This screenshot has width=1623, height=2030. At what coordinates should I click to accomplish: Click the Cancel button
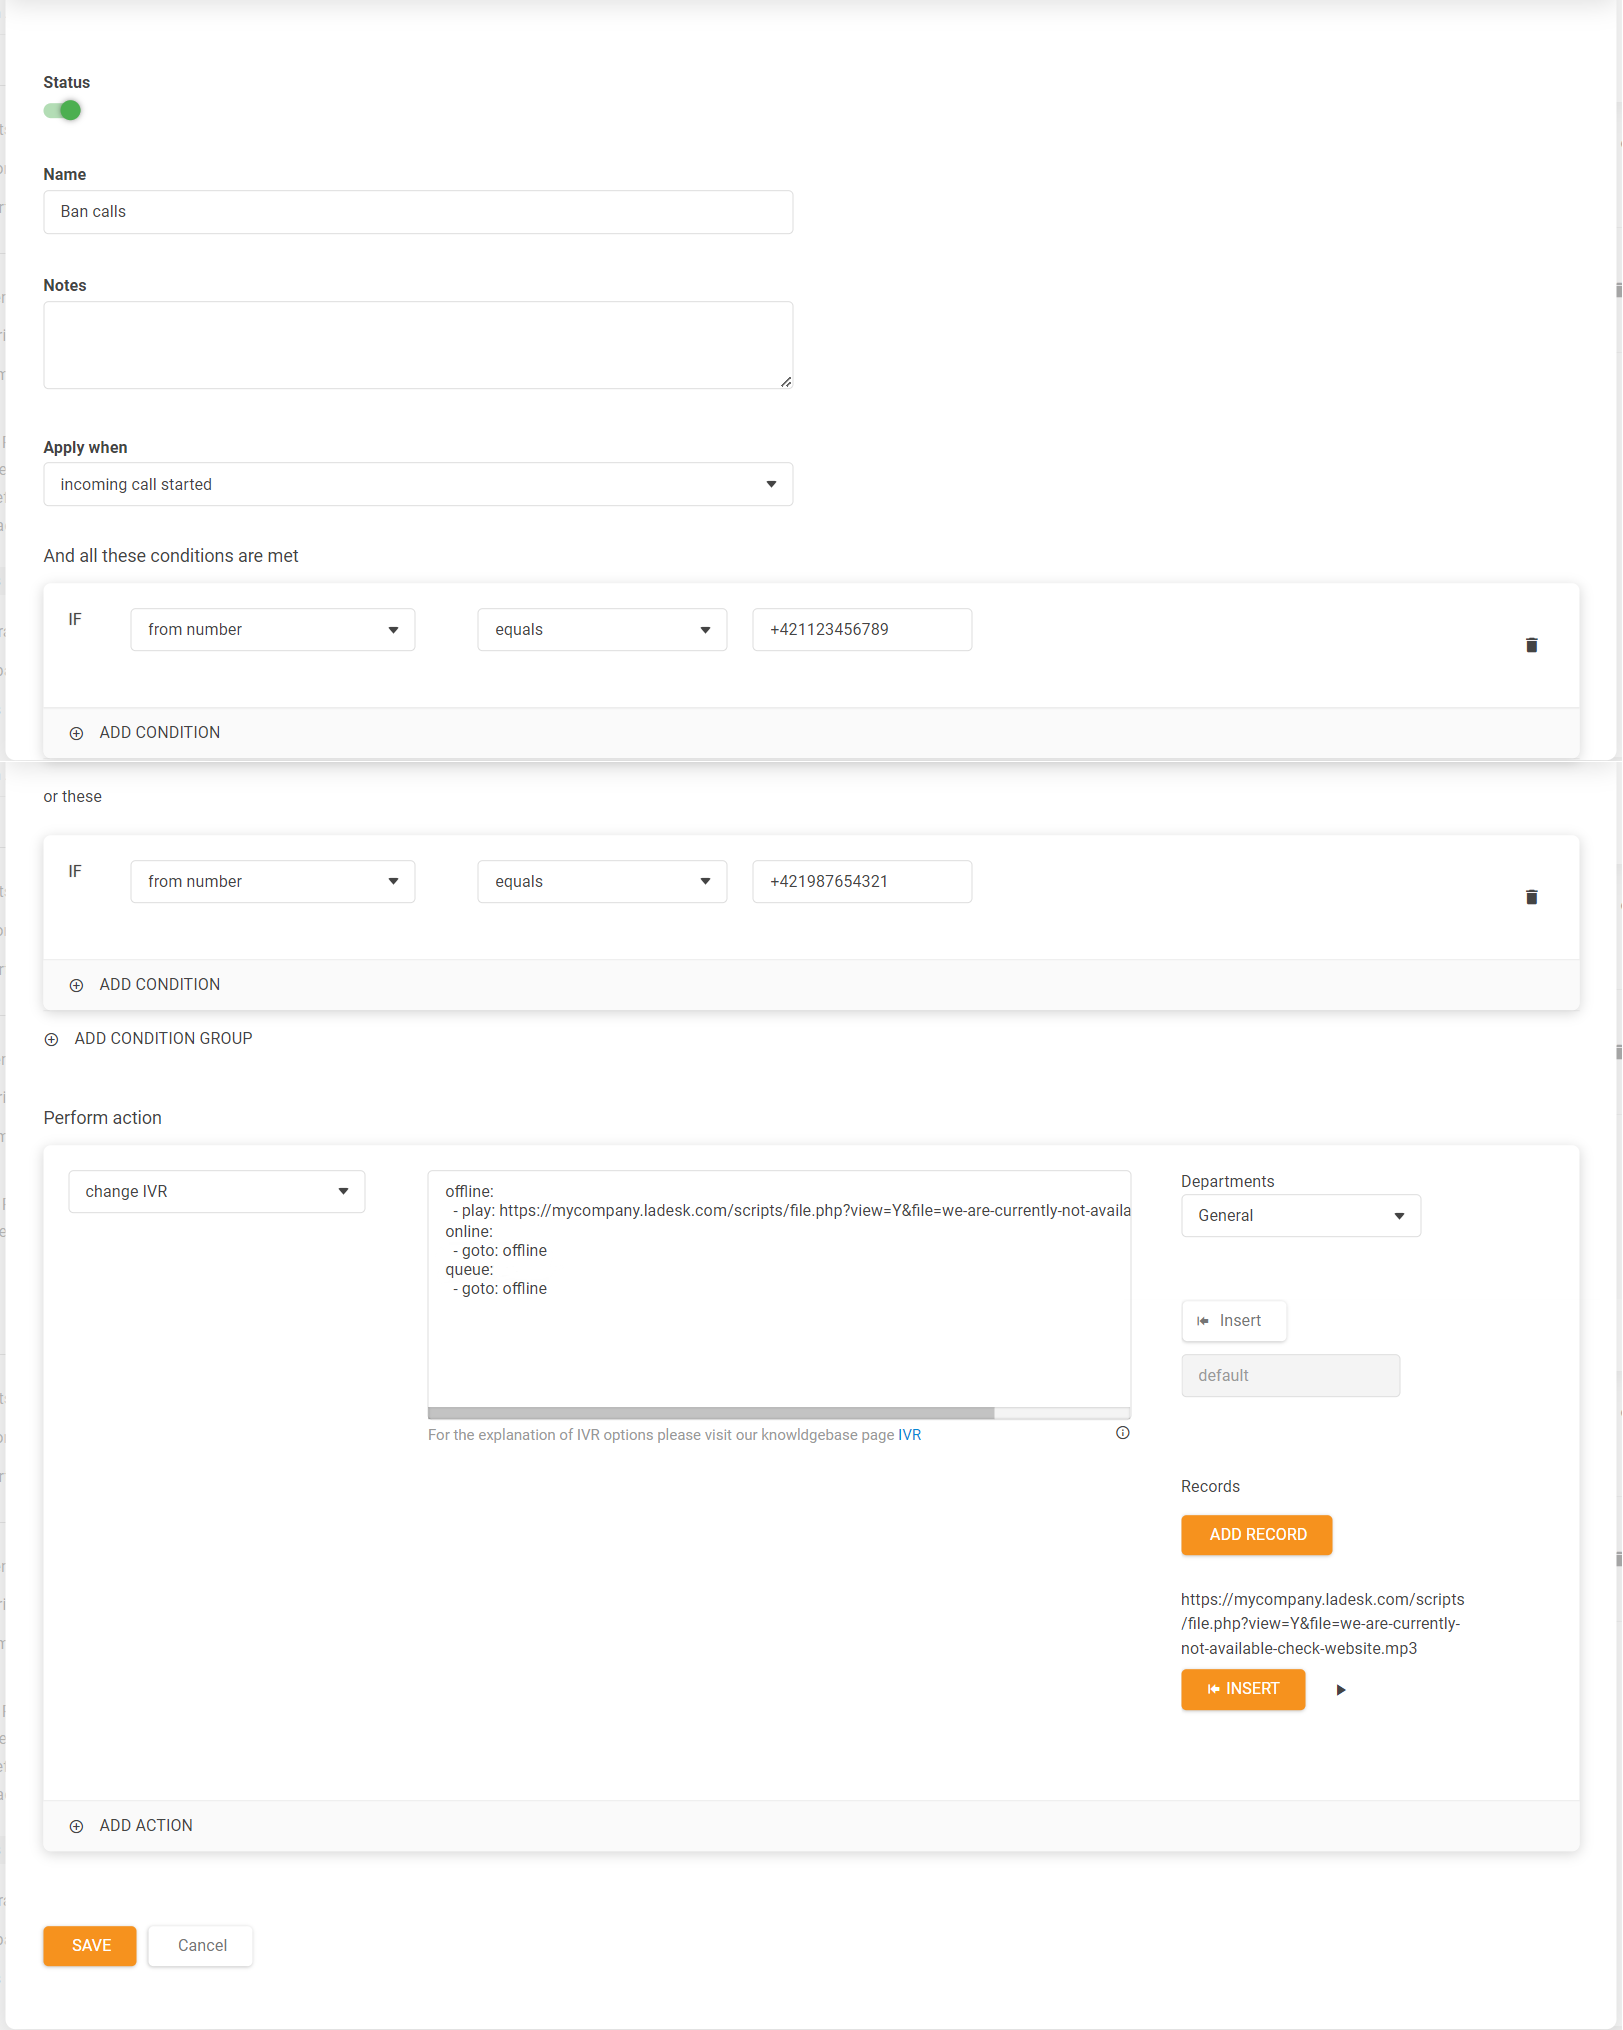tap(201, 1946)
